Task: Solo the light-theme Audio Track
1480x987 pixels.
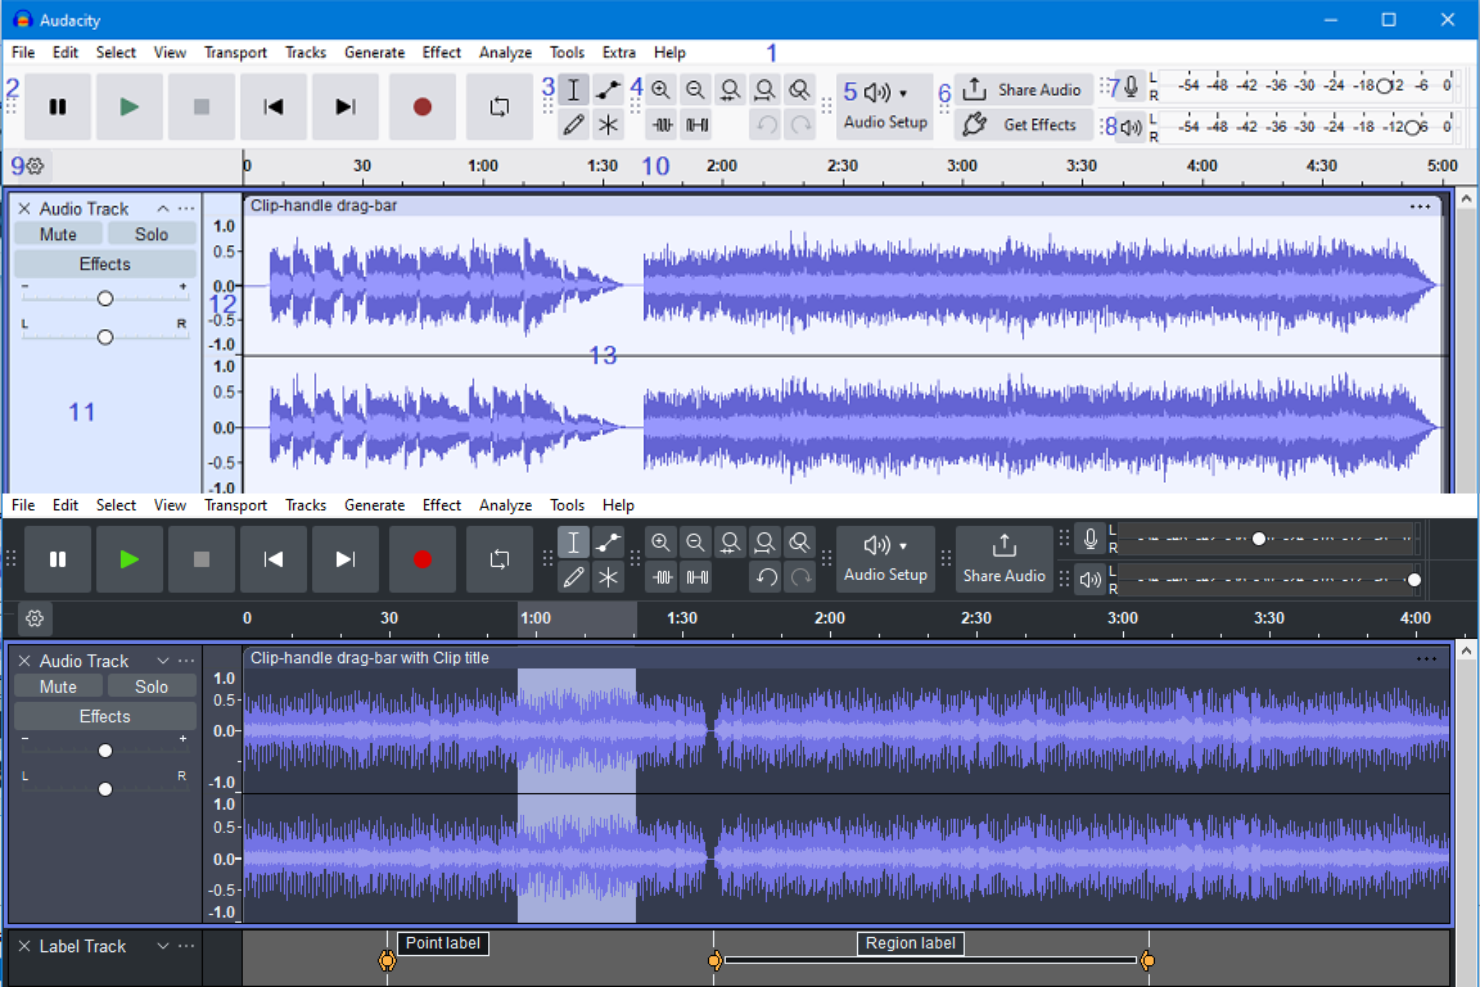Action: [151, 235]
